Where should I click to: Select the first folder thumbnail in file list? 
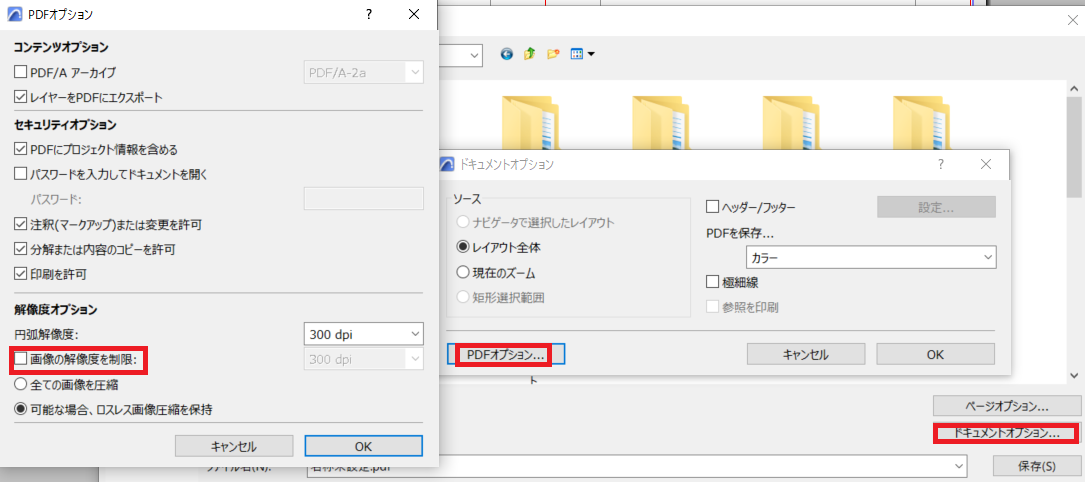529,123
